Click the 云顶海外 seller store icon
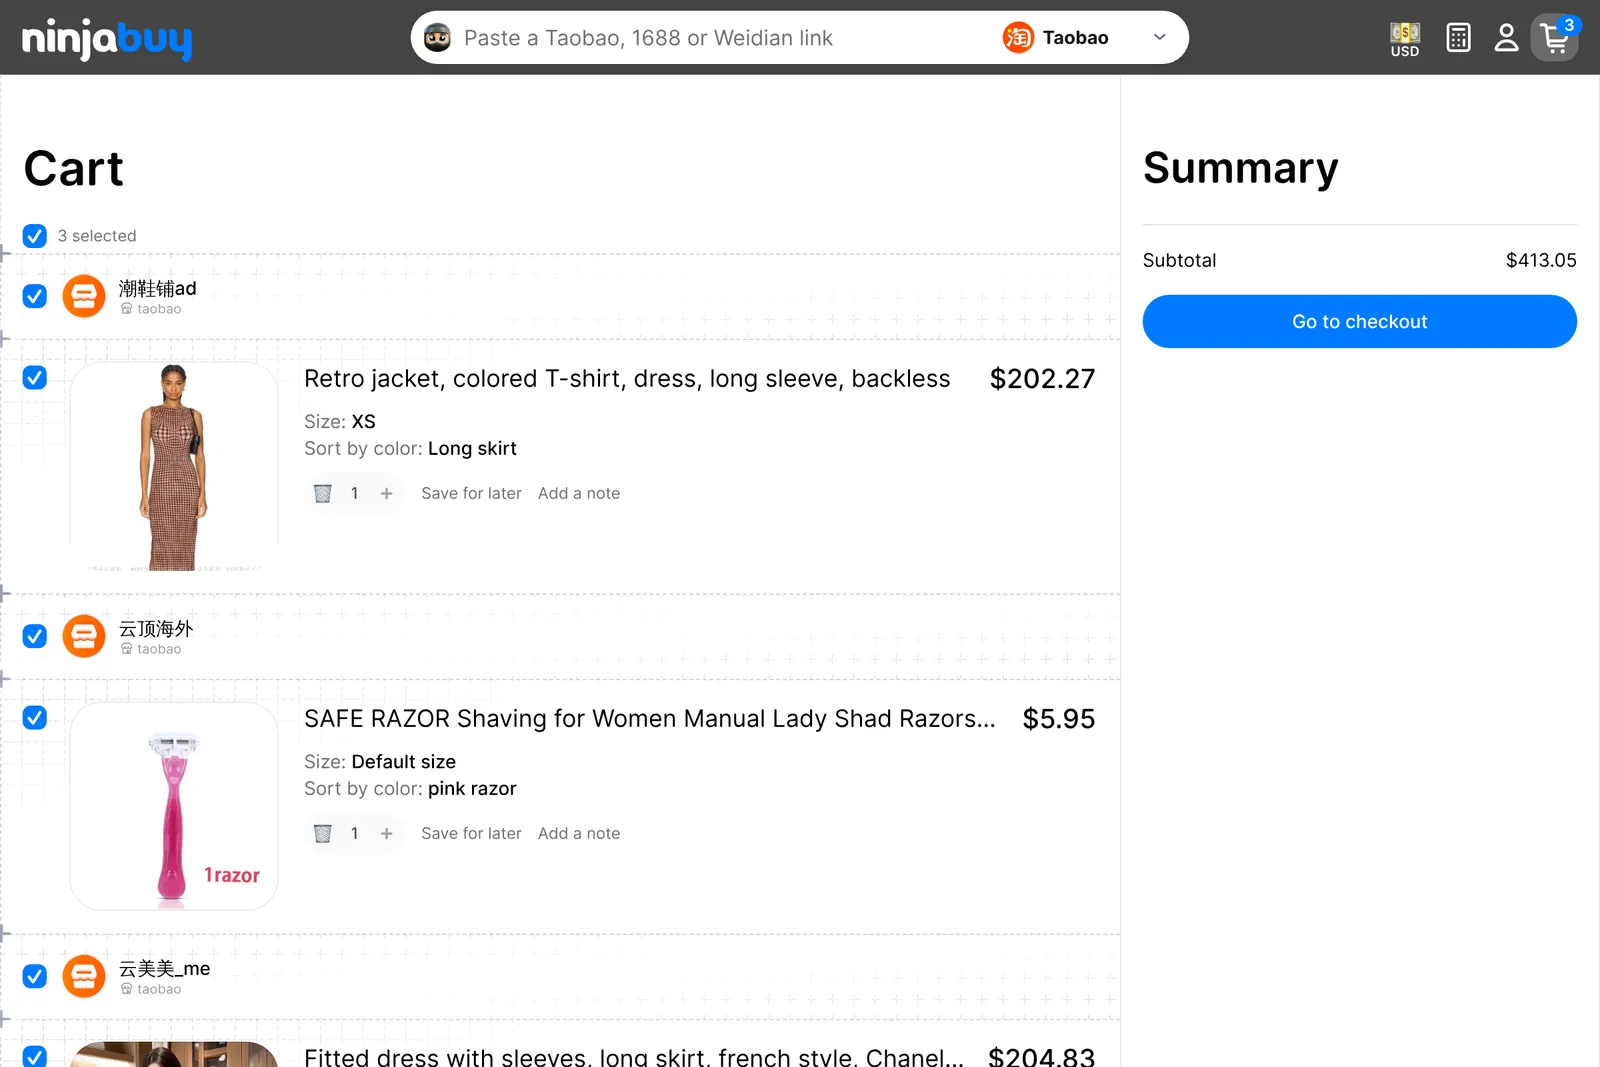Screen dimensions: 1600x1067 tap(84, 636)
